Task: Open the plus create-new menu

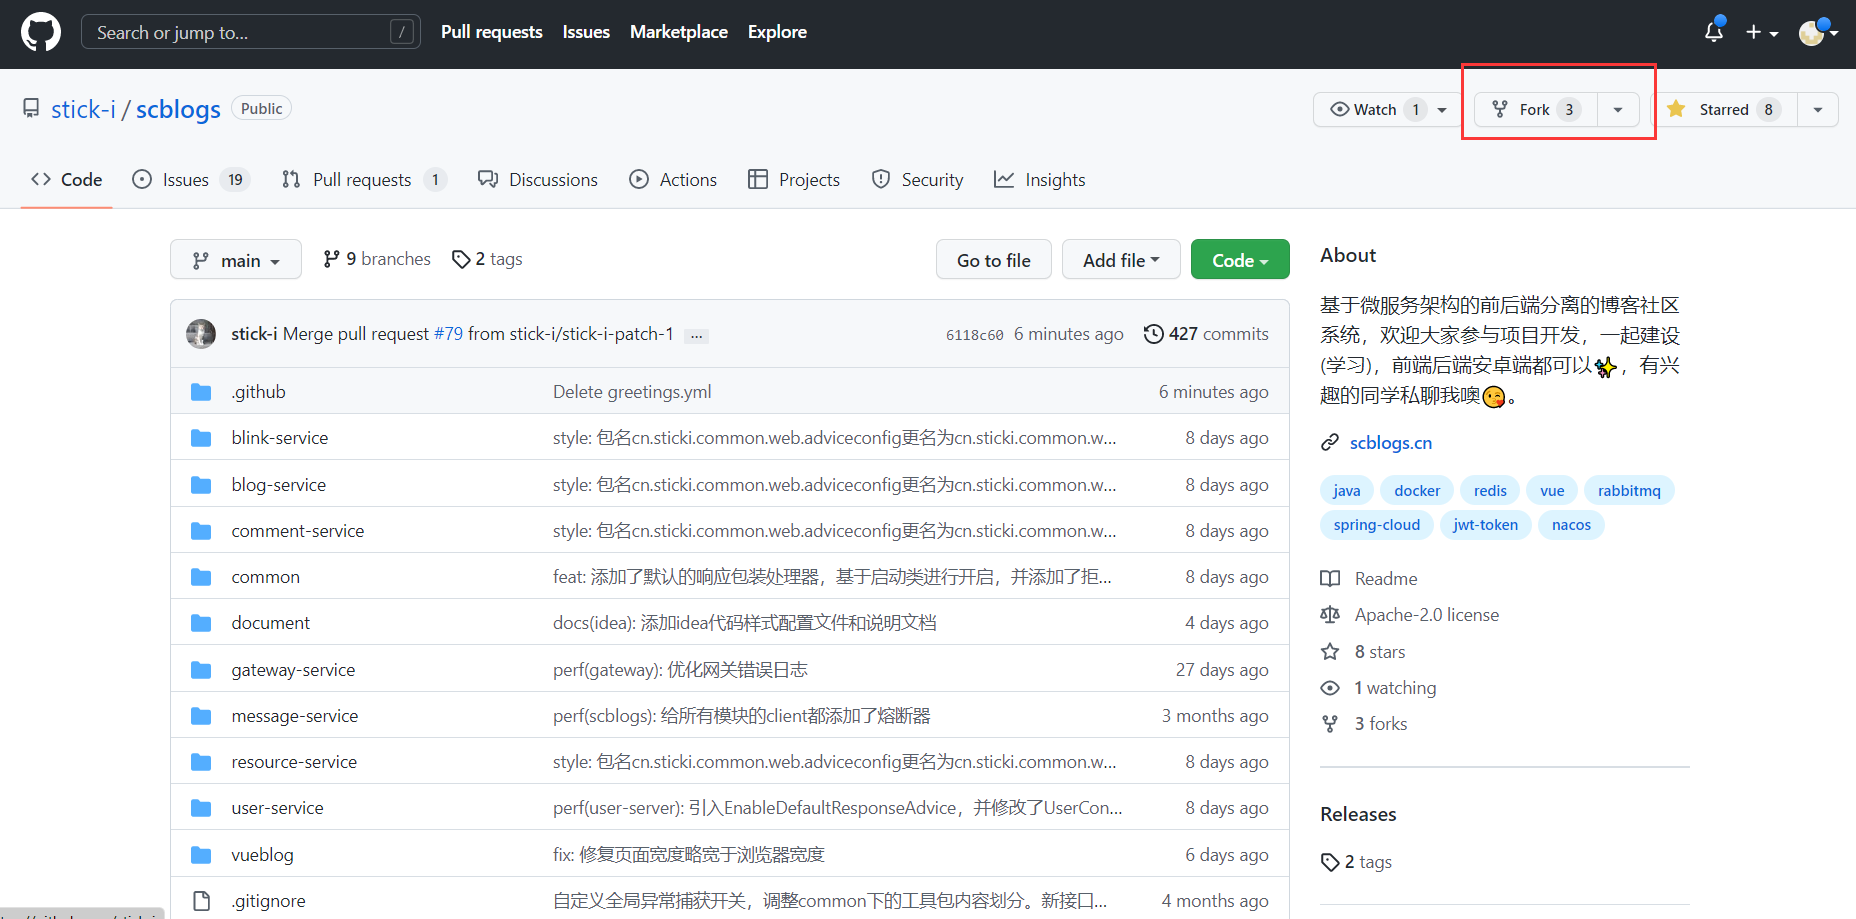Action: [x=1762, y=32]
